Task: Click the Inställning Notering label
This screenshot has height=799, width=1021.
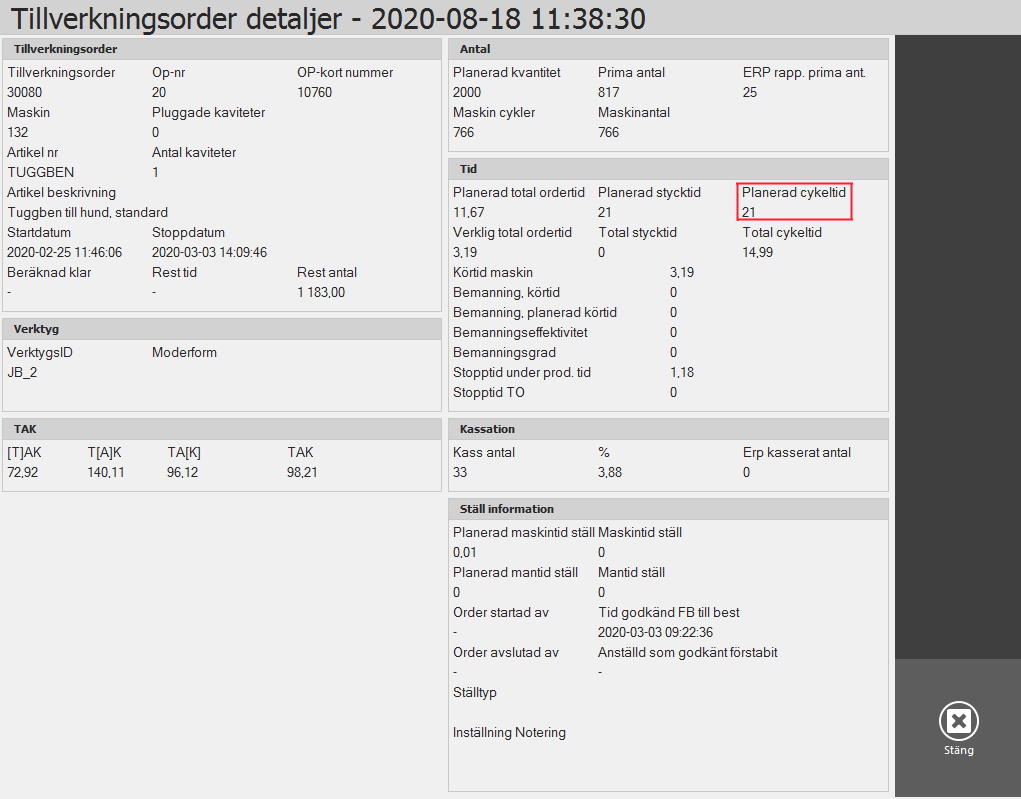Action: click(509, 733)
